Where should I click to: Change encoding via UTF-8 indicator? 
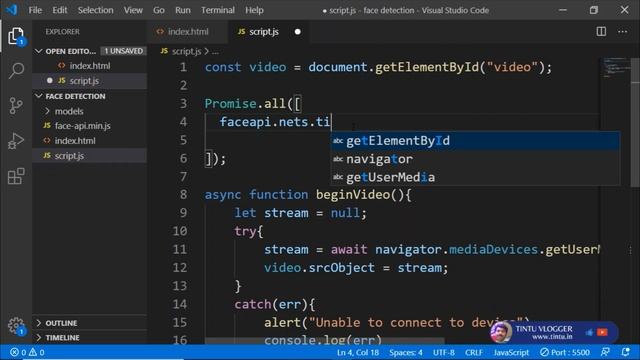tap(444, 352)
